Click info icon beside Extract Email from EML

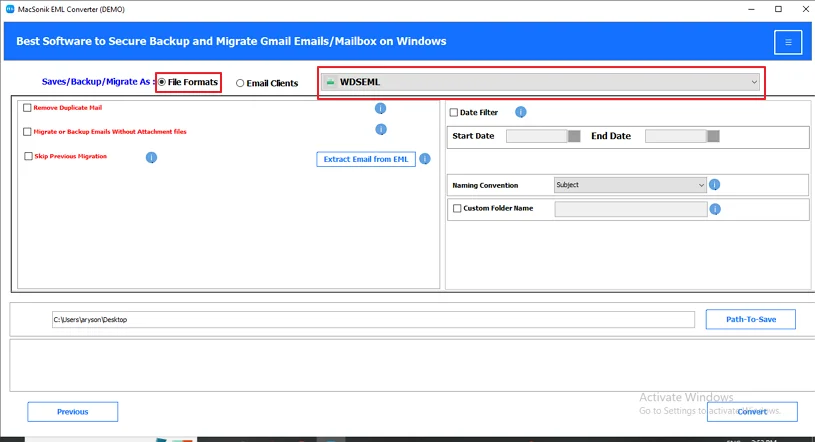coord(425,159)
